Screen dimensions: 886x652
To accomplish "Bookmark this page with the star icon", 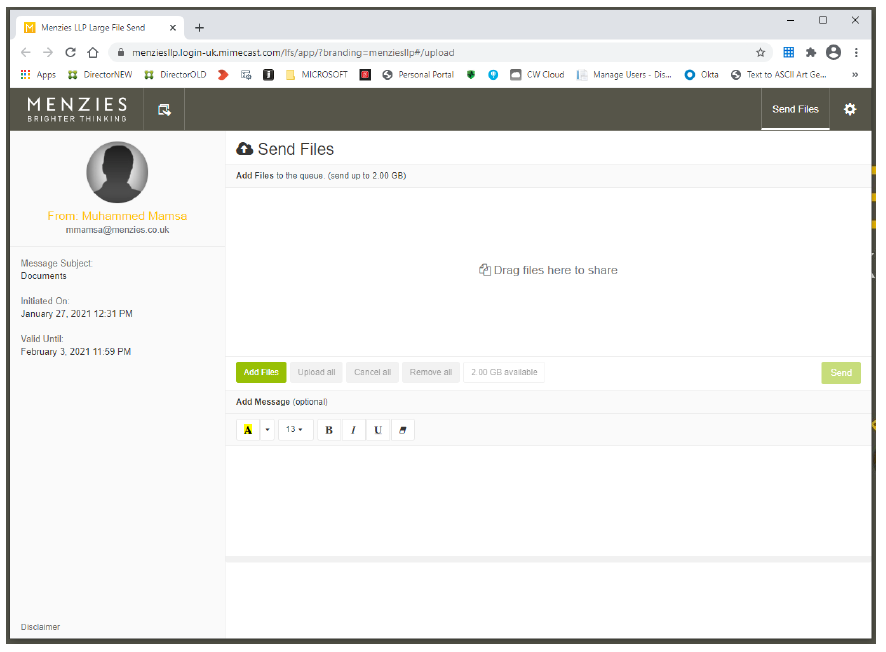I will (x=760, y=52).
